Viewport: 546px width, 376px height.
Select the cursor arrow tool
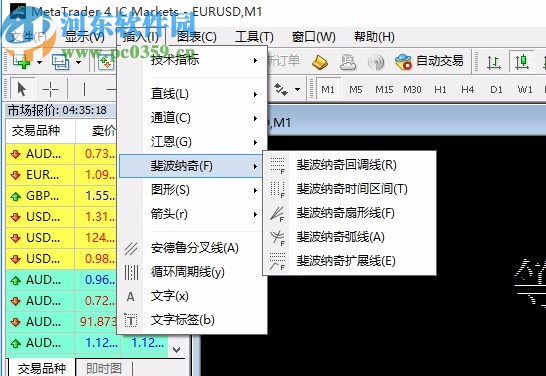pyautogui.click(x=22, y=90)
